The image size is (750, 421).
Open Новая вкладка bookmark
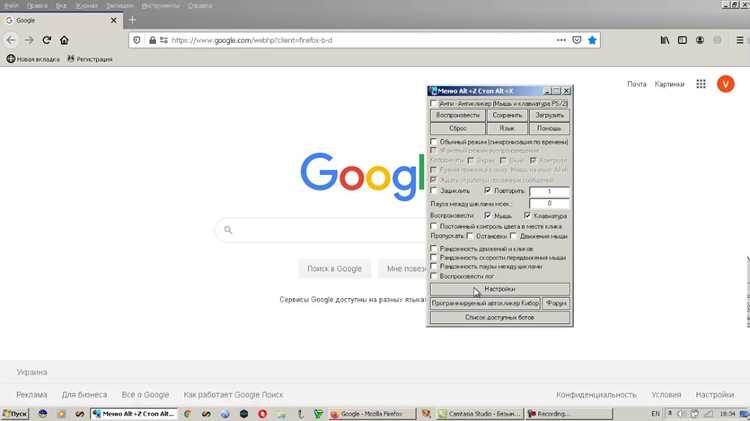pos(33,59)
